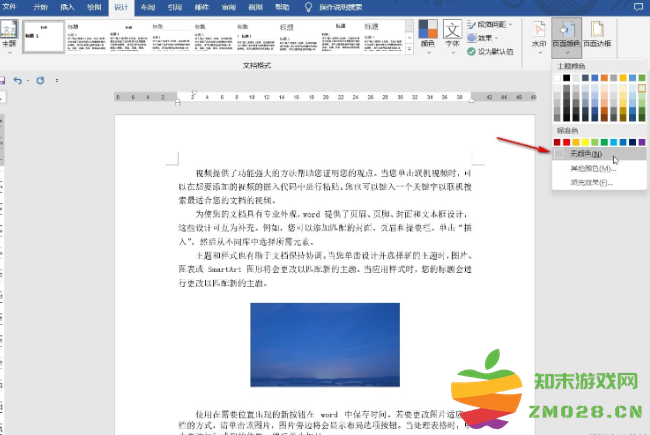This screenshot has height=435, width=650.
Task: Open the 主题 (Themes) gallery button
Action: 9,37
